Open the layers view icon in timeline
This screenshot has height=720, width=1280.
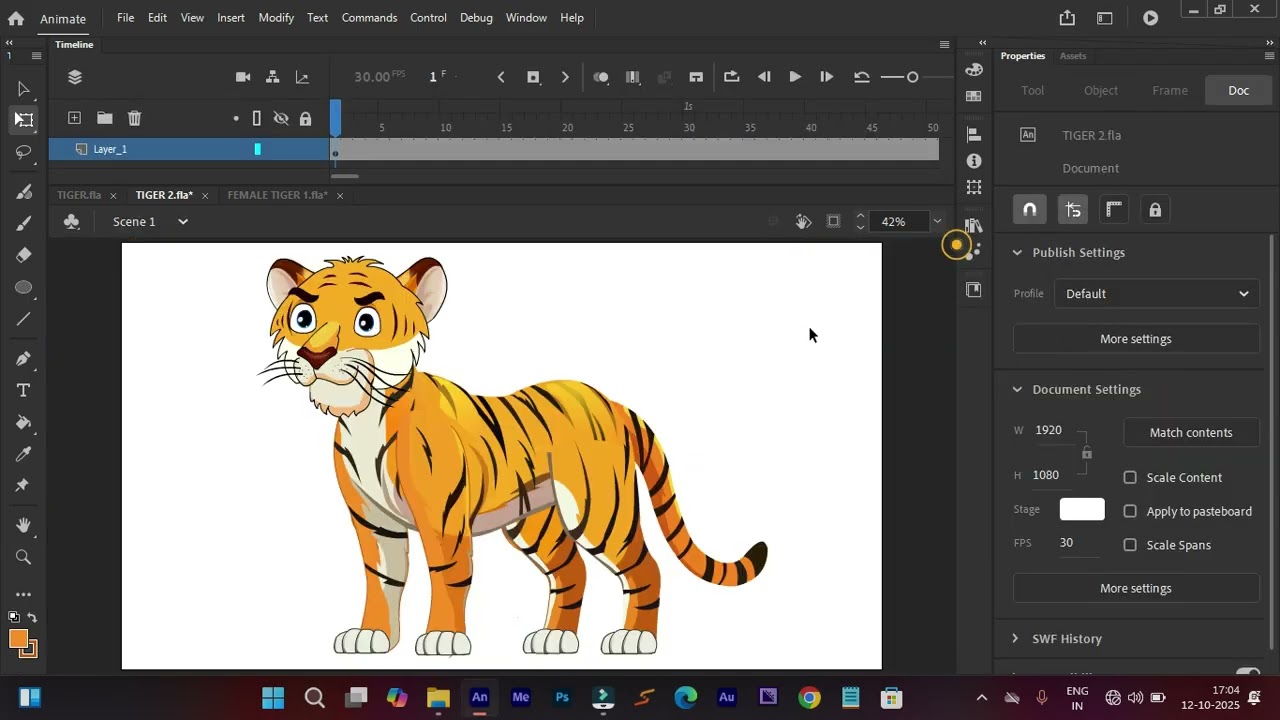pos(75,77)
